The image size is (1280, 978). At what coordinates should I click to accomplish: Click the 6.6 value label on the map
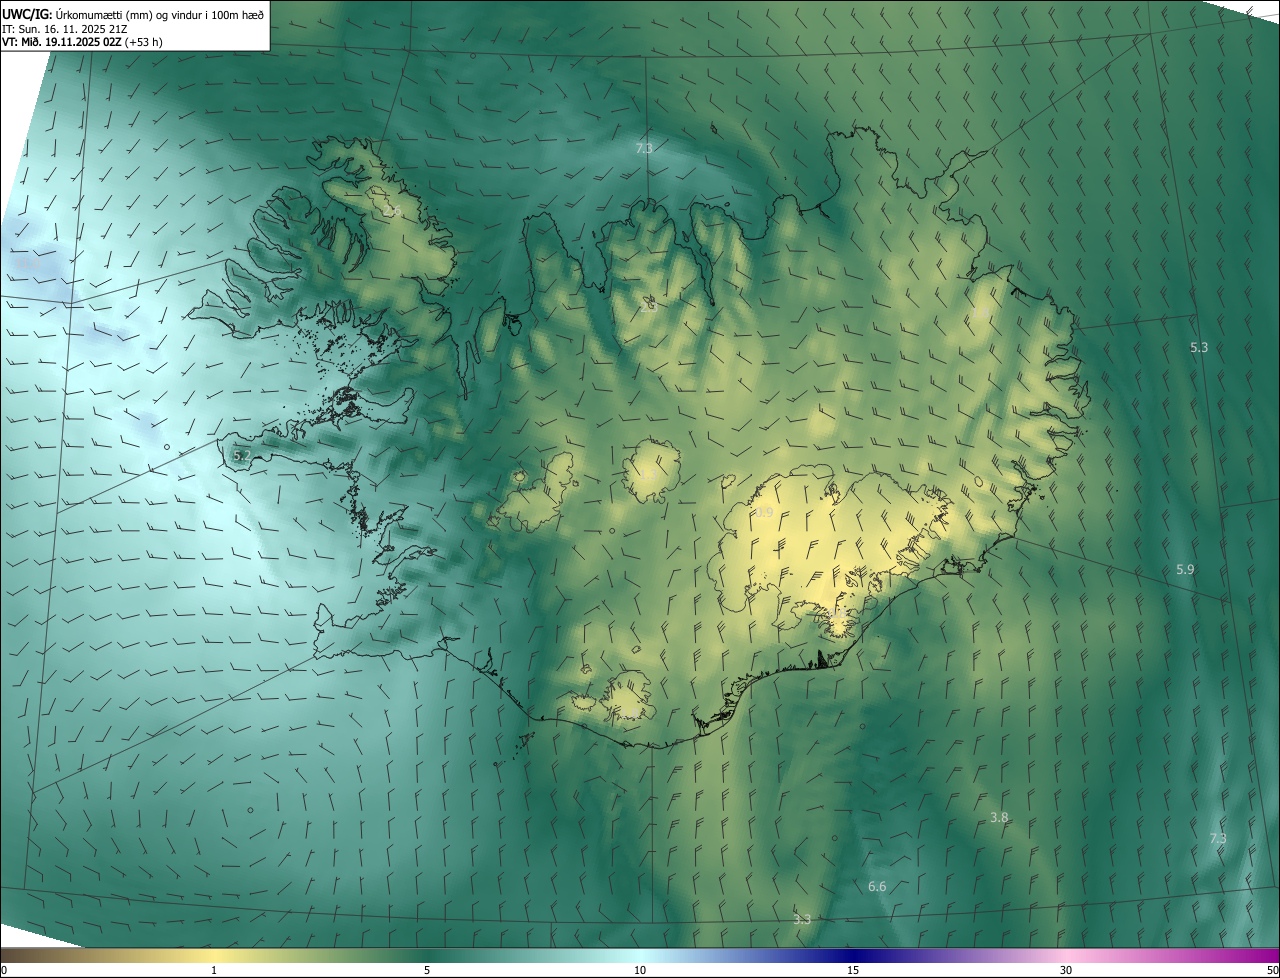pos(877,886)
